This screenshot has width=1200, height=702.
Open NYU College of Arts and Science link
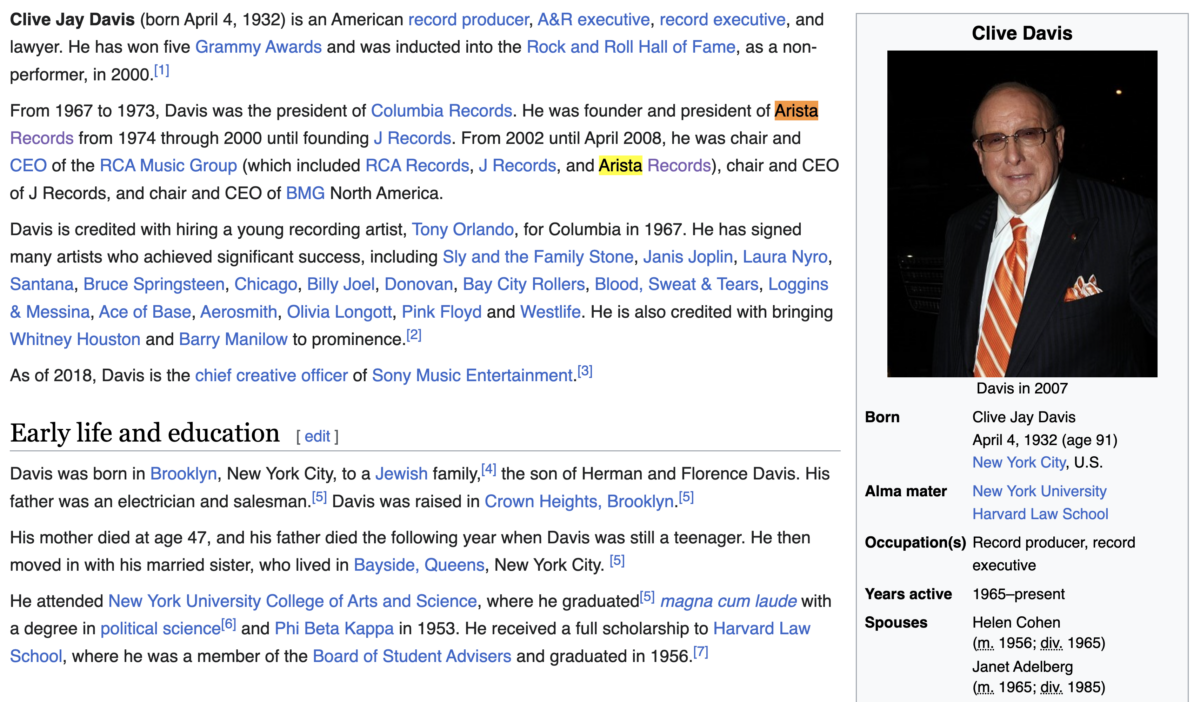coord(292,601)
